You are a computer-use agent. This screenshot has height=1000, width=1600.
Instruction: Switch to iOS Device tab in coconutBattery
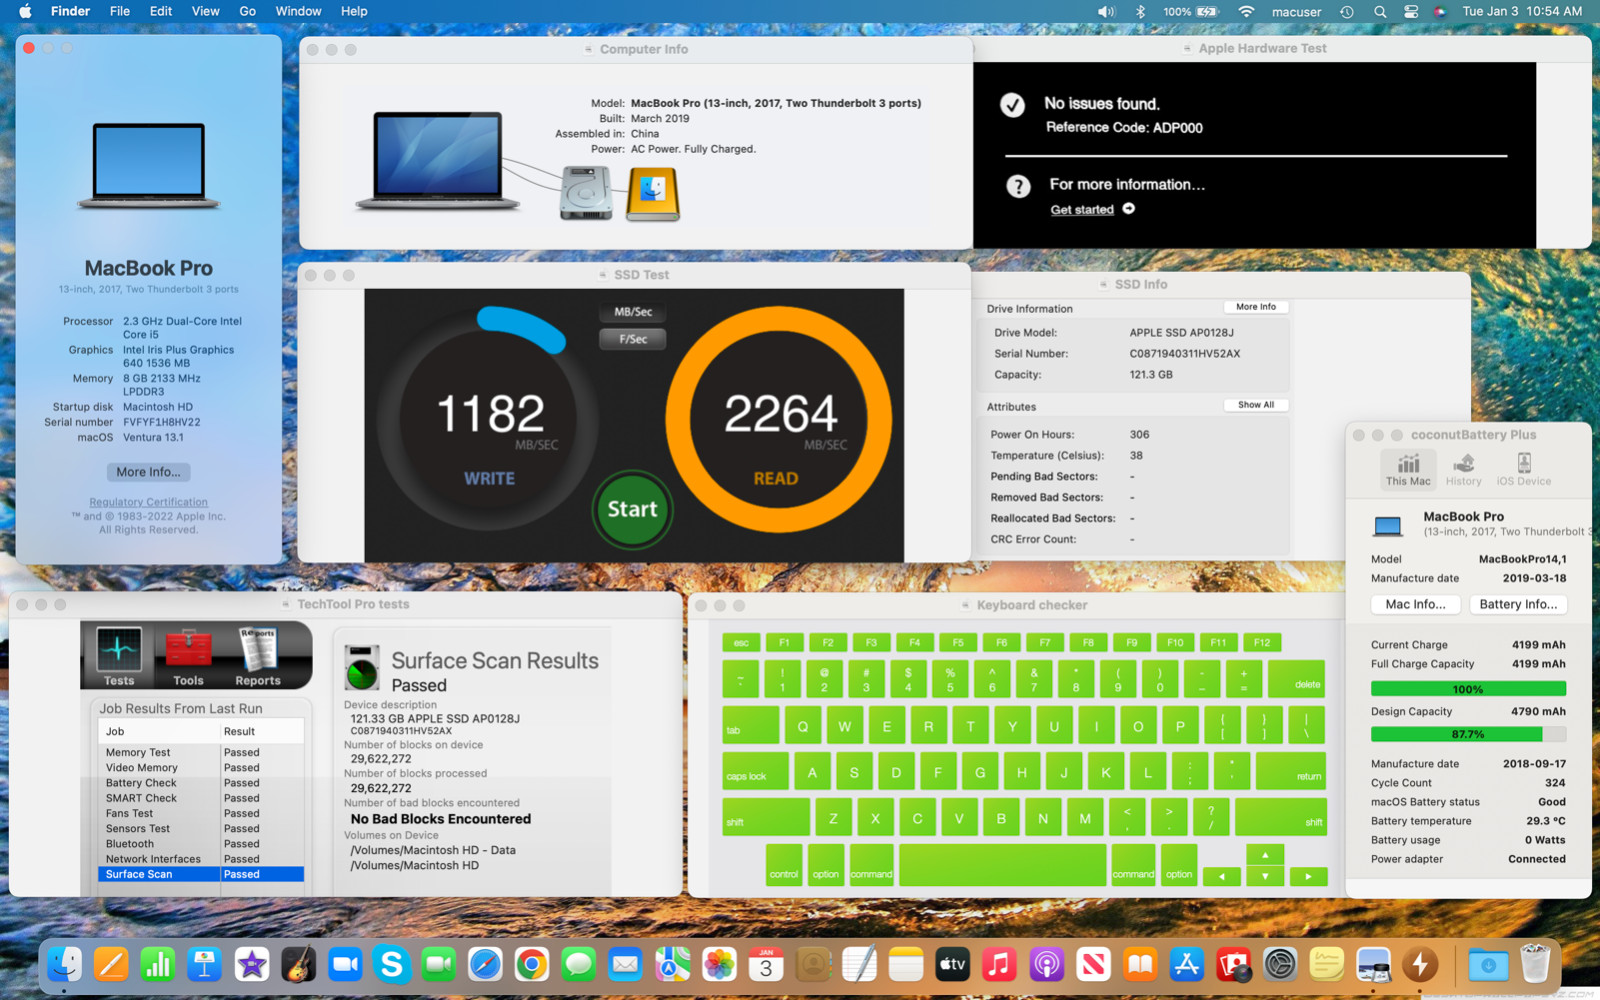pyautogui.click(x=1523, y=469)
